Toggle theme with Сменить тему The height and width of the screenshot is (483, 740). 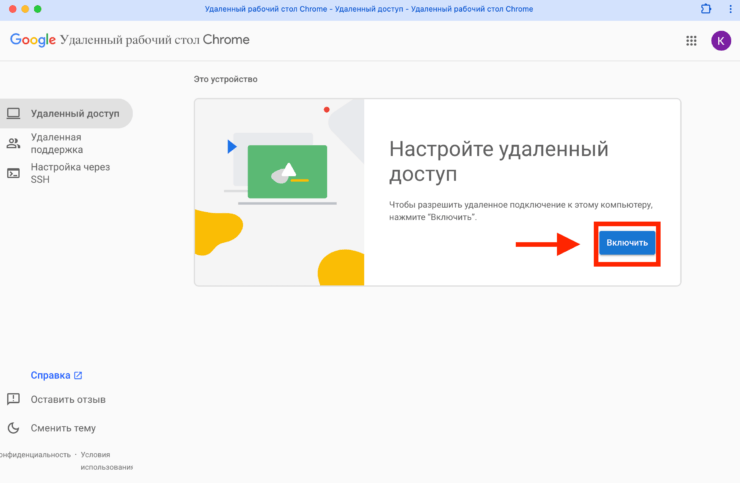63,428
